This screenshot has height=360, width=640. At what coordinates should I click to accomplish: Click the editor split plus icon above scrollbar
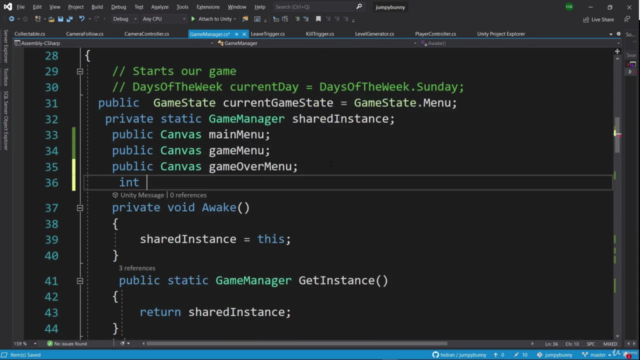coord(617,51)
